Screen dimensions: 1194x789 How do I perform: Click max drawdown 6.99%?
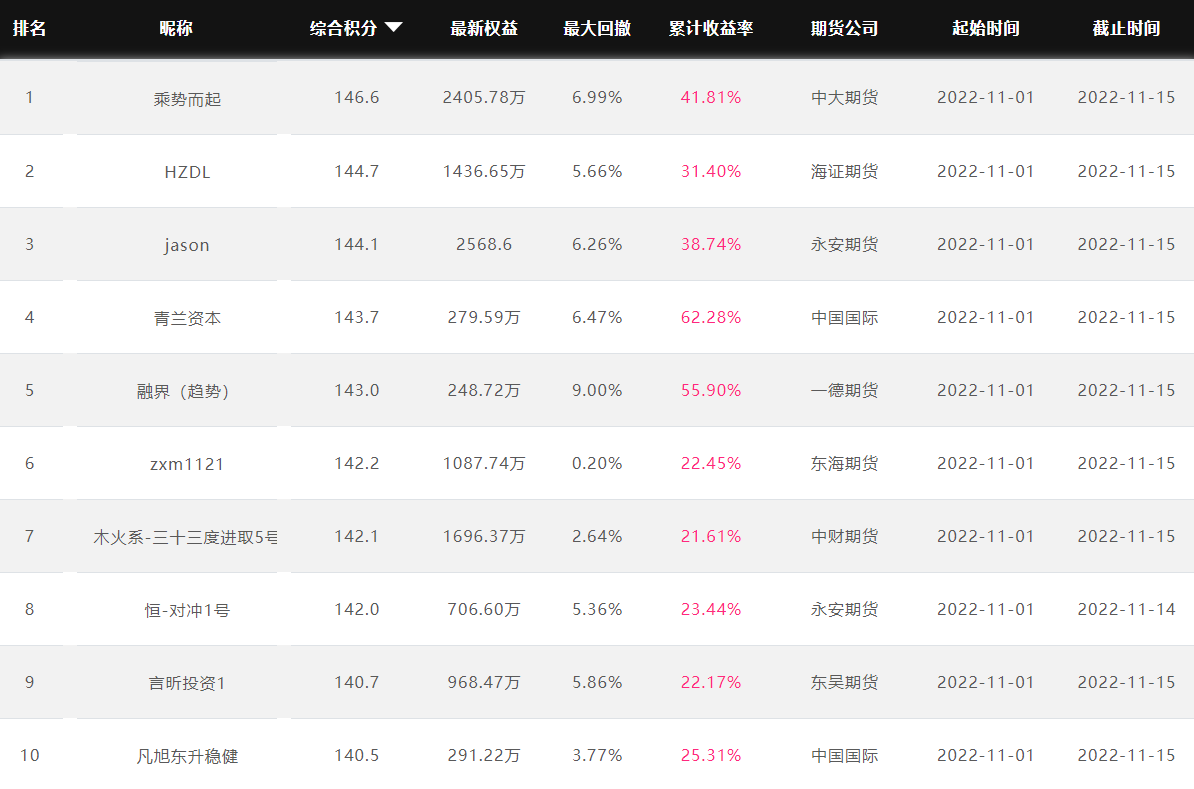point(597,97)
